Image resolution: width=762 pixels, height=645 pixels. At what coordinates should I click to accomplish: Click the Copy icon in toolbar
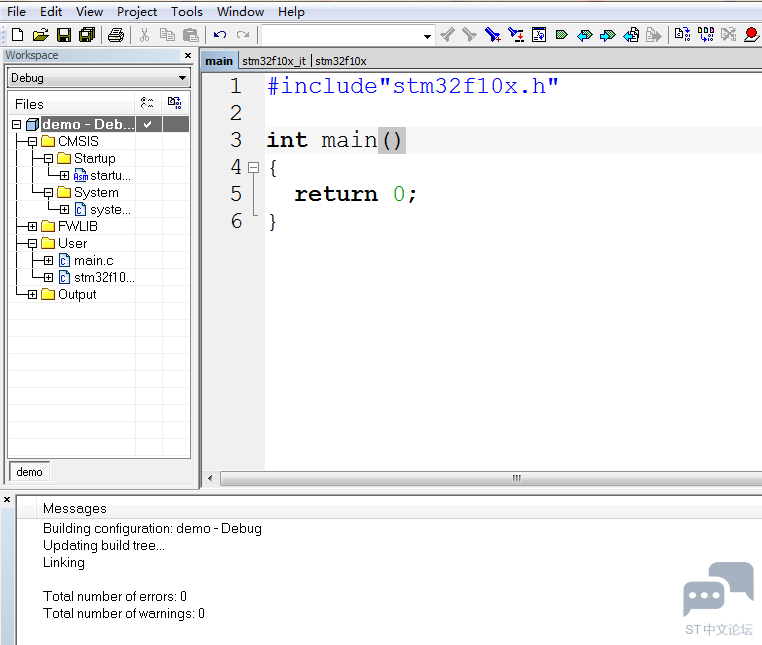click(167, 35)
